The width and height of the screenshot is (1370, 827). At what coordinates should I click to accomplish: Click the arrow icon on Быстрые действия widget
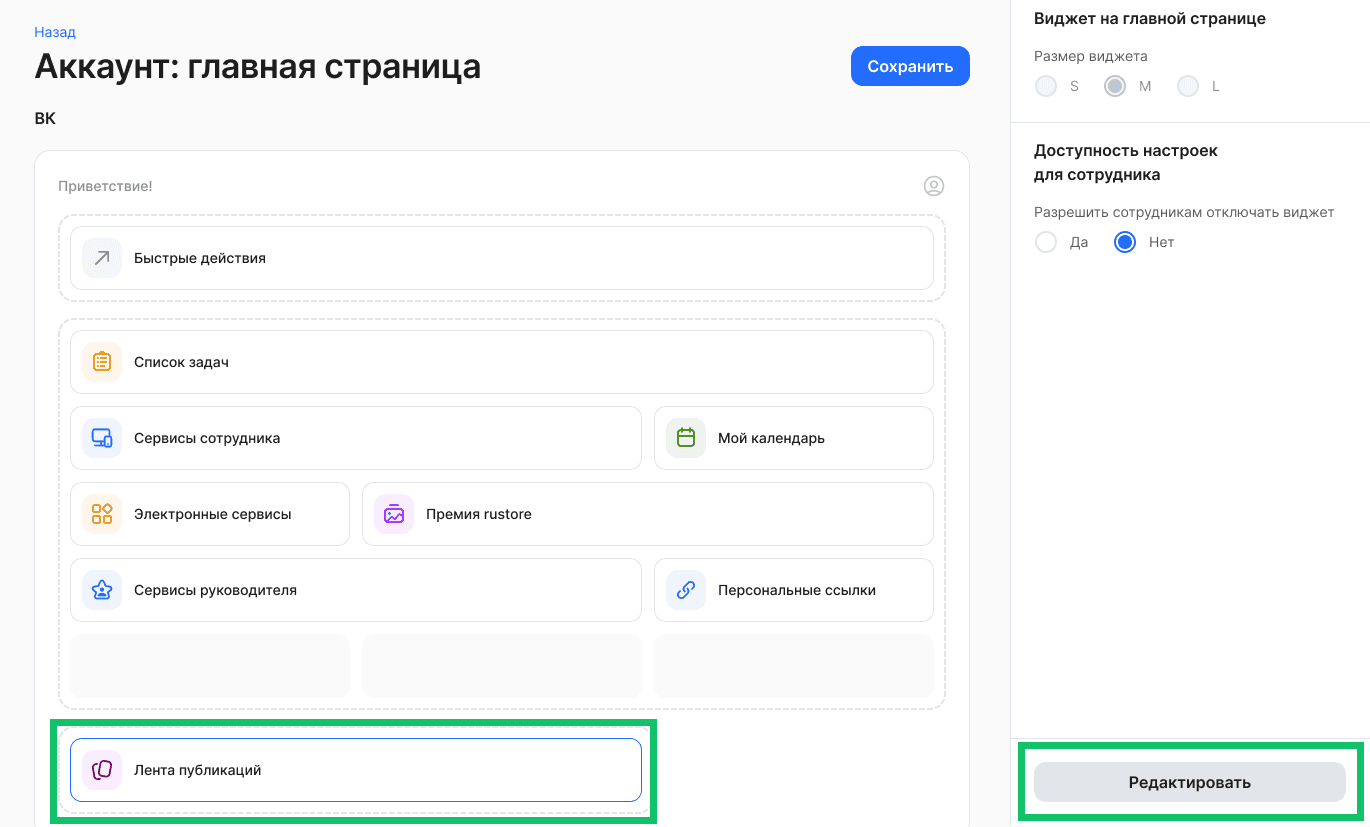pos(101,257)
